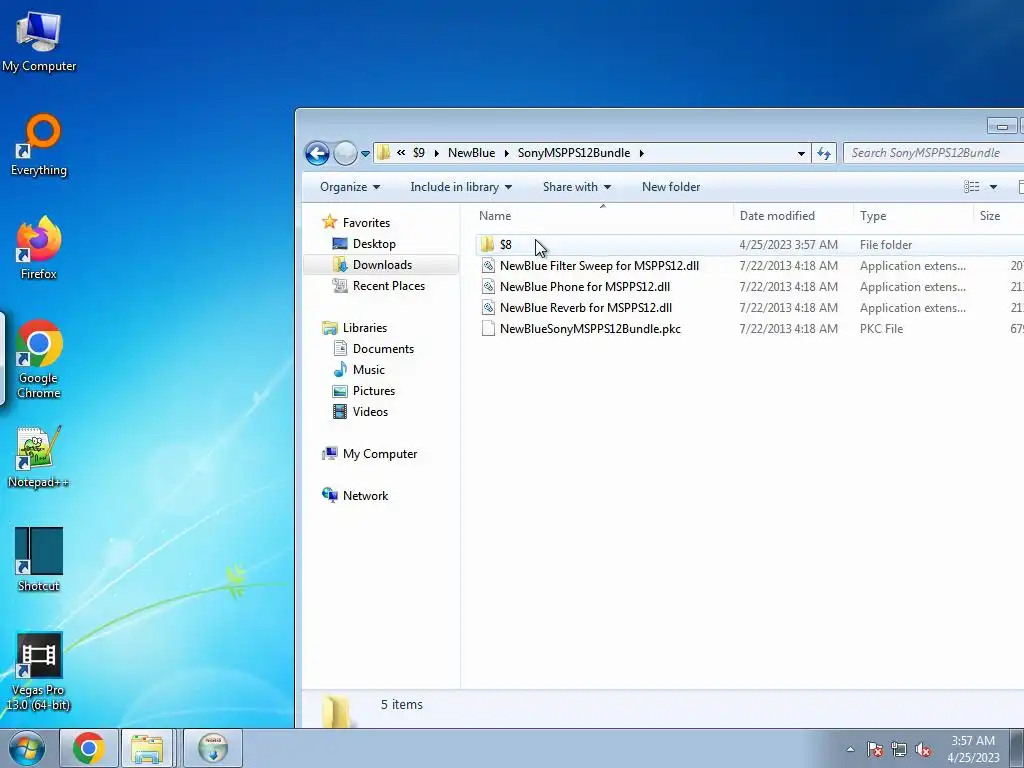Expand arrow after NewBlue breadcrumb
The width and height of the screenshot is (1024, 768).
(x=506, y=153)
